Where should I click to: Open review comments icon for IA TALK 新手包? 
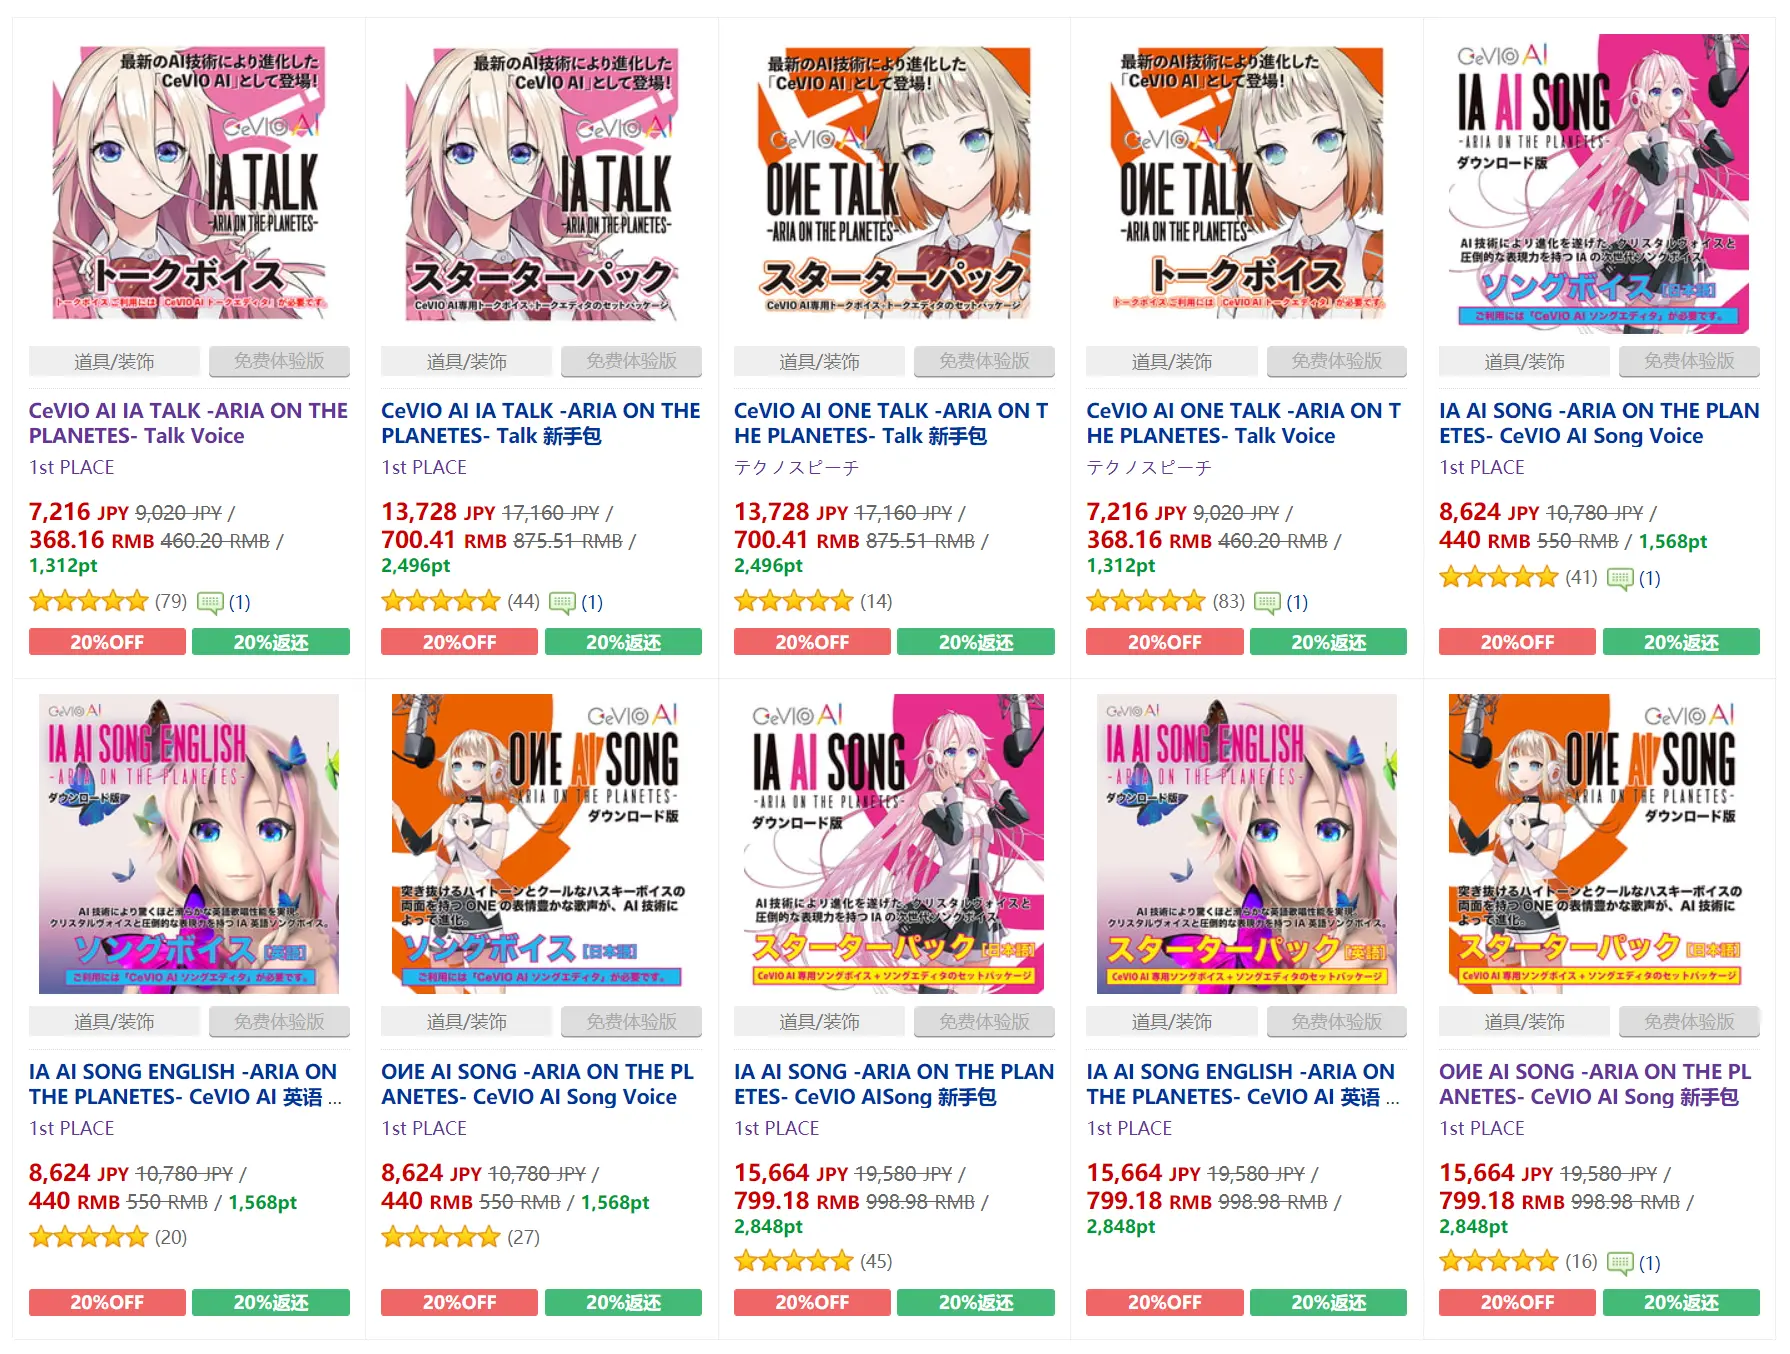563,602
